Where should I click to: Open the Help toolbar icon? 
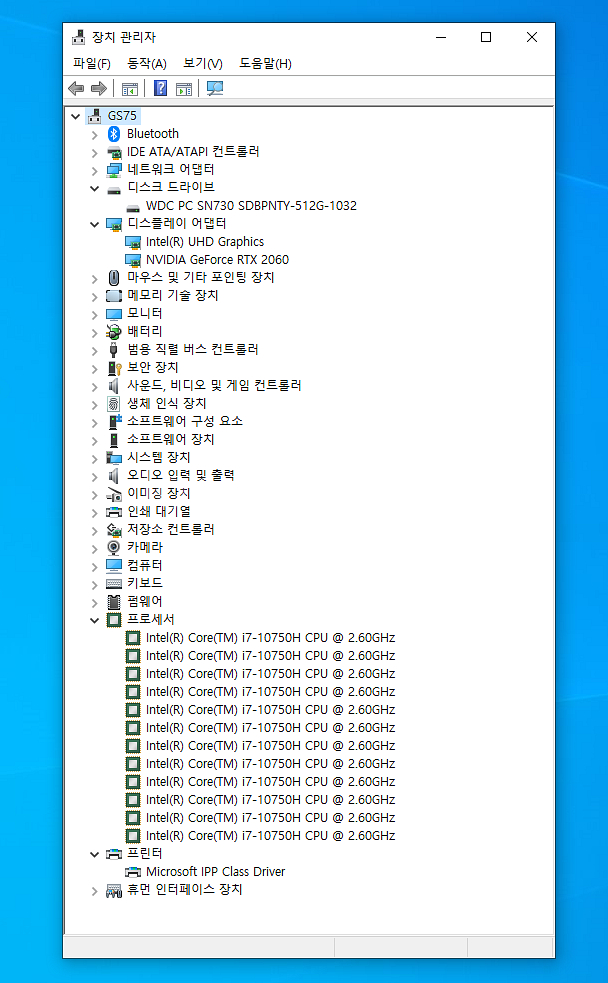[x=160, y=88]
